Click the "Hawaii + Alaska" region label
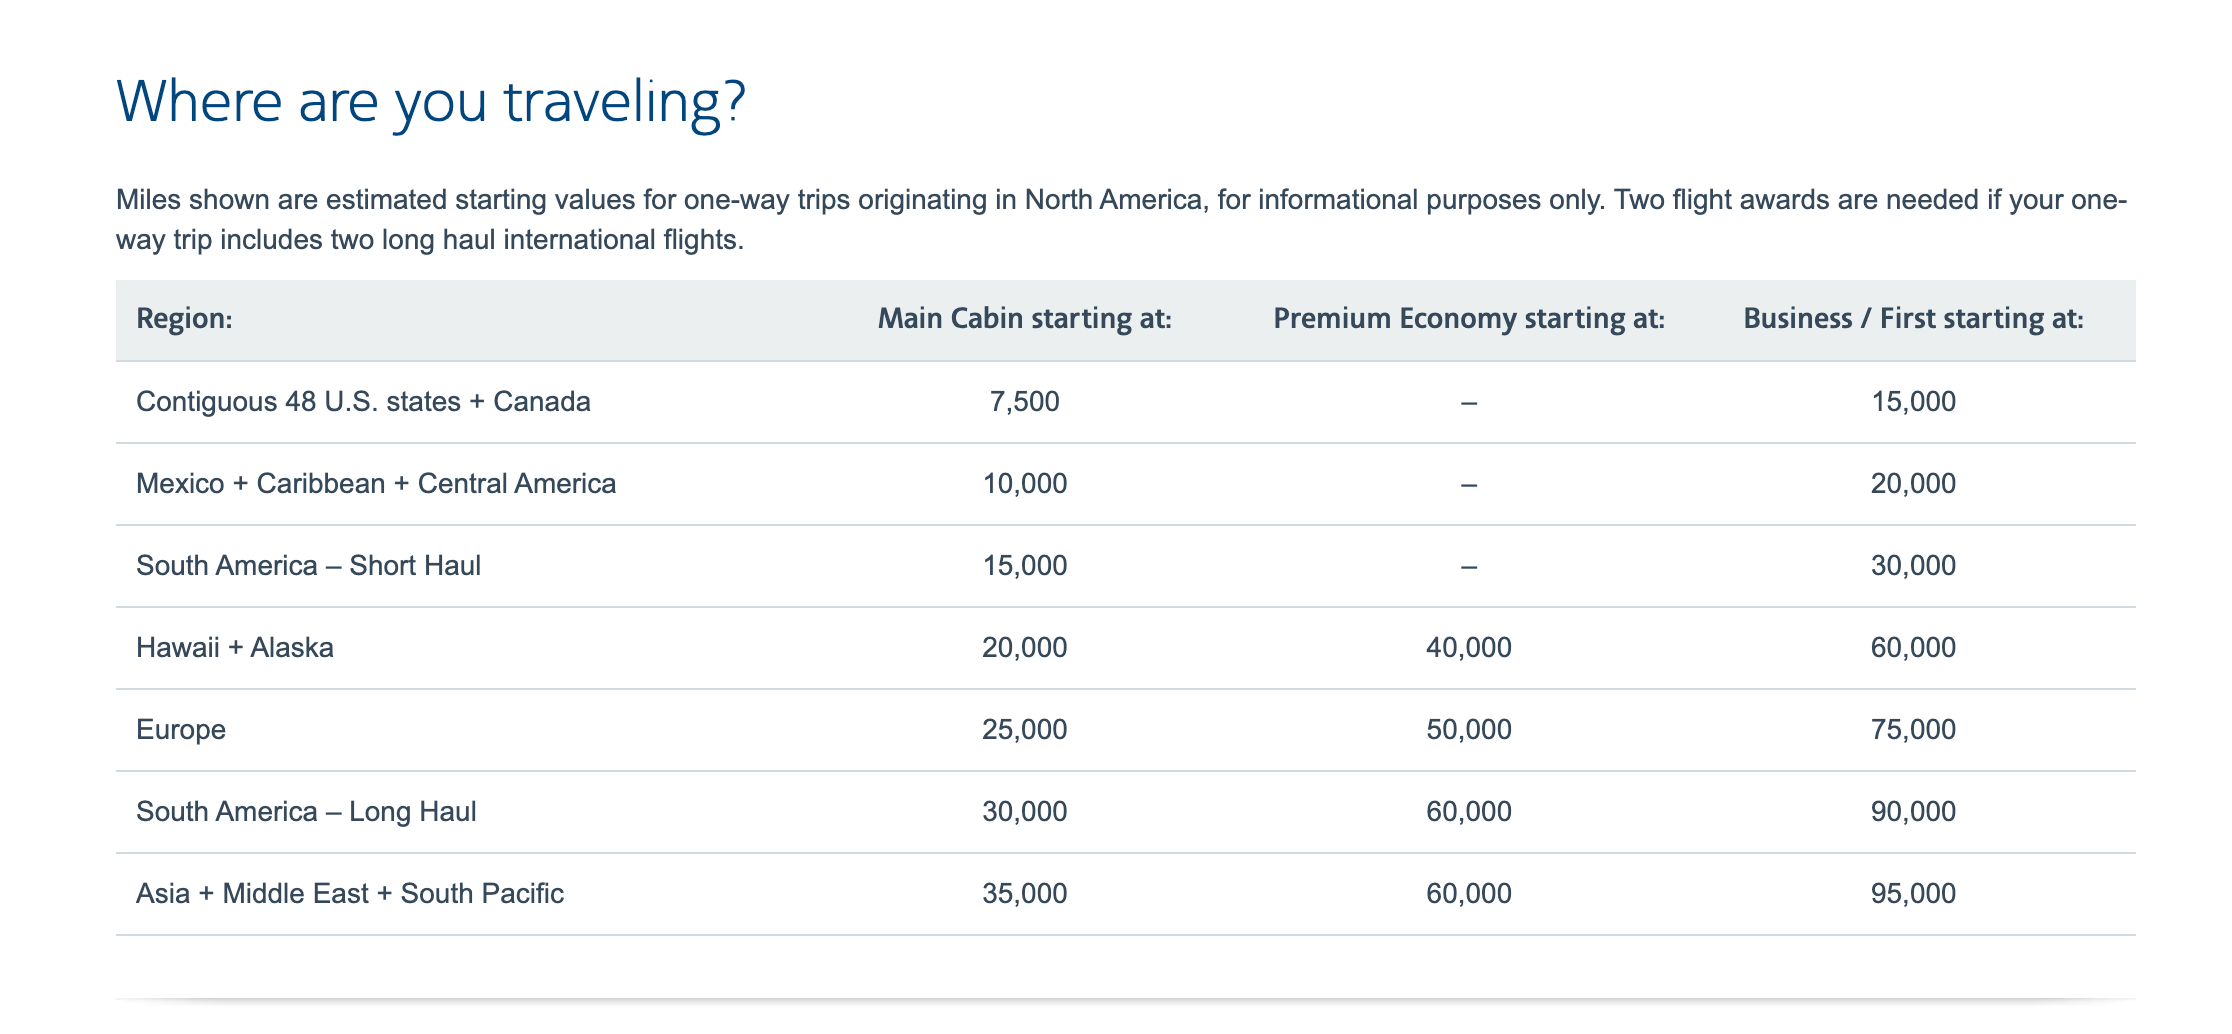The image size is (2232, 1034). click(235, 648)
